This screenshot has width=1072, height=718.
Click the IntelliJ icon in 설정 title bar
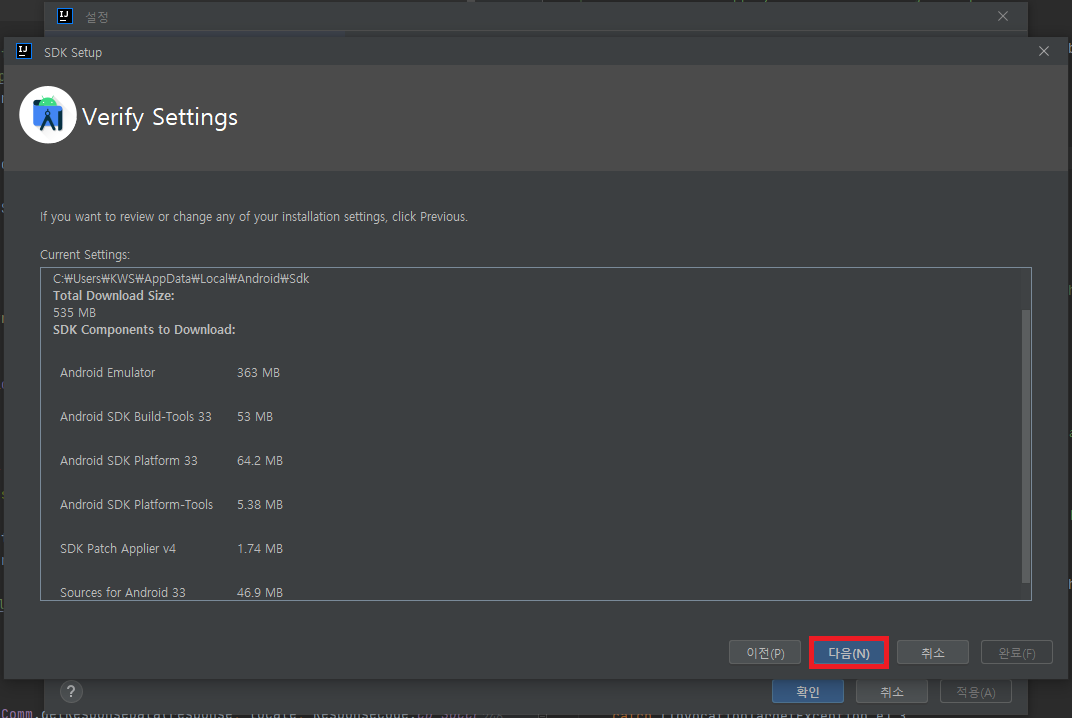pyautogui.click(x=65, y=16)
